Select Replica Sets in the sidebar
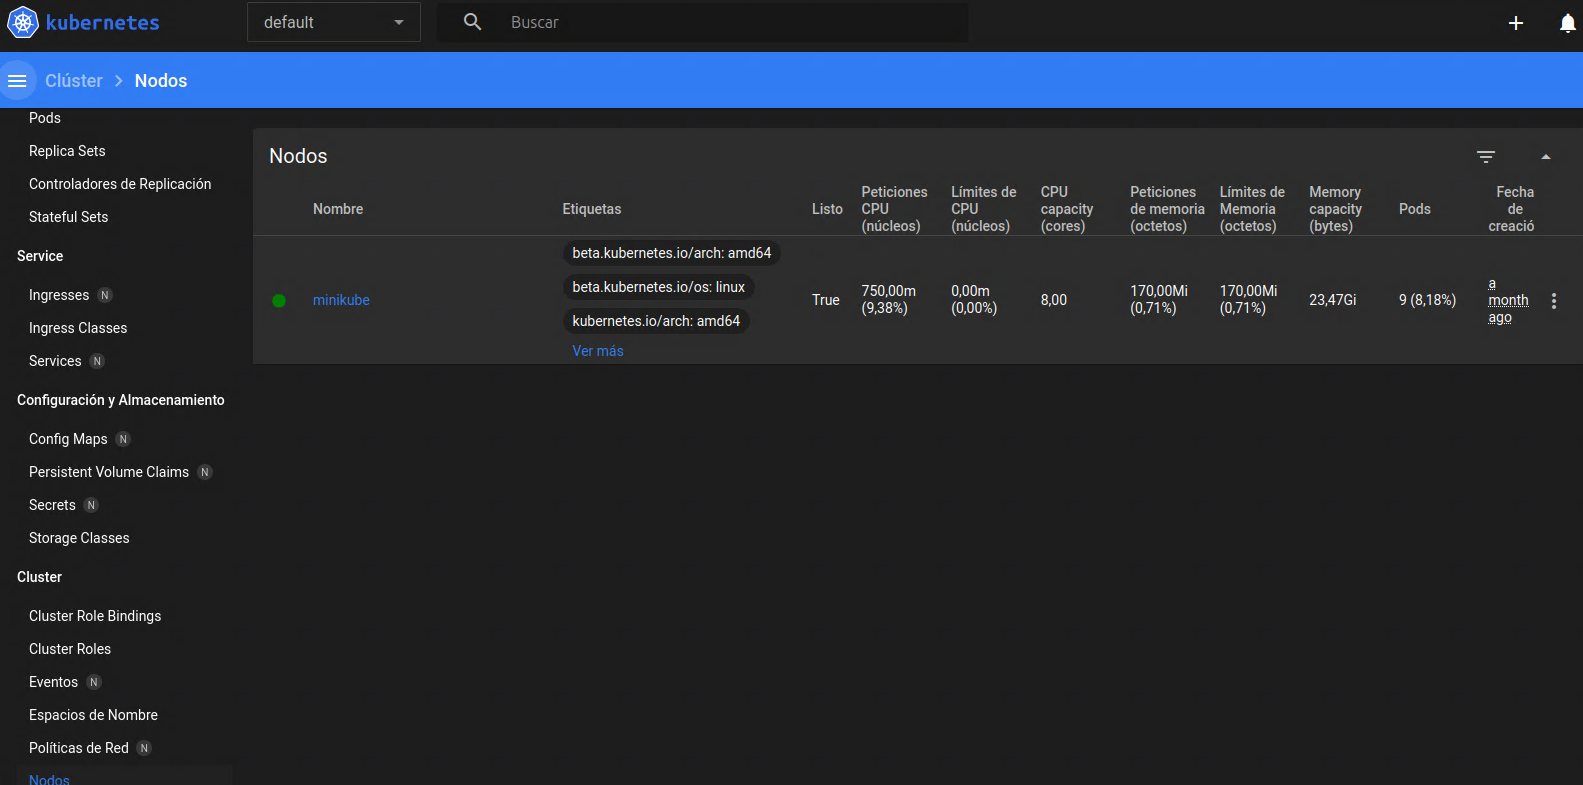Image resolution: width=1583 pixels, height=785 pixels. point(67,151)
